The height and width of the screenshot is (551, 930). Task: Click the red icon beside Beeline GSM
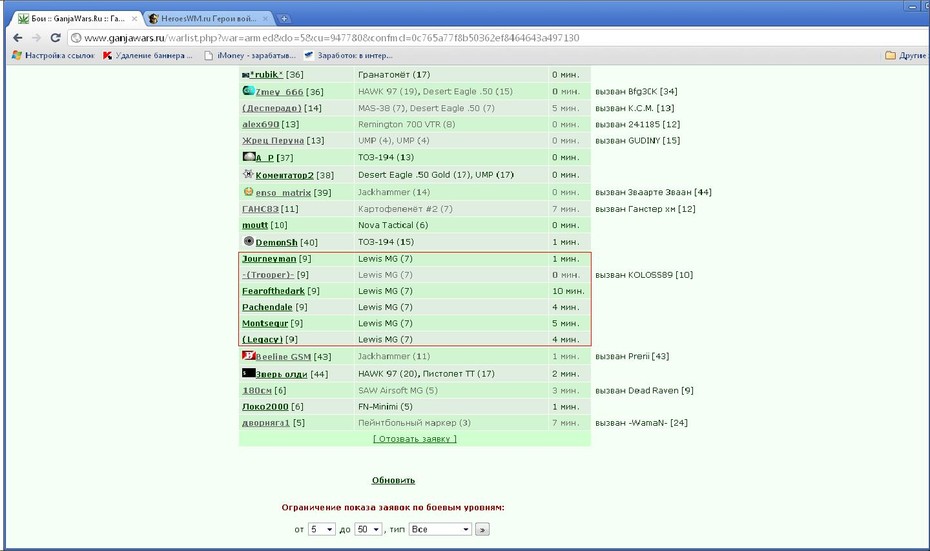[249, 355]
